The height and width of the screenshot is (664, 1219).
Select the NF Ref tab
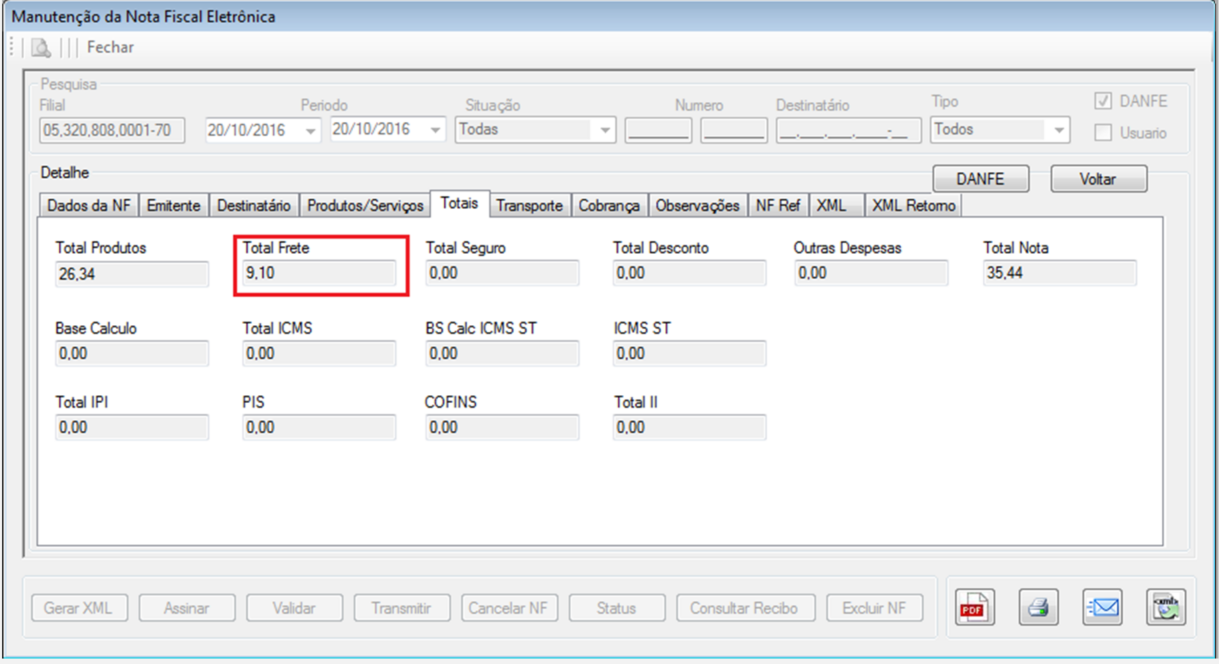coord(778,205)
